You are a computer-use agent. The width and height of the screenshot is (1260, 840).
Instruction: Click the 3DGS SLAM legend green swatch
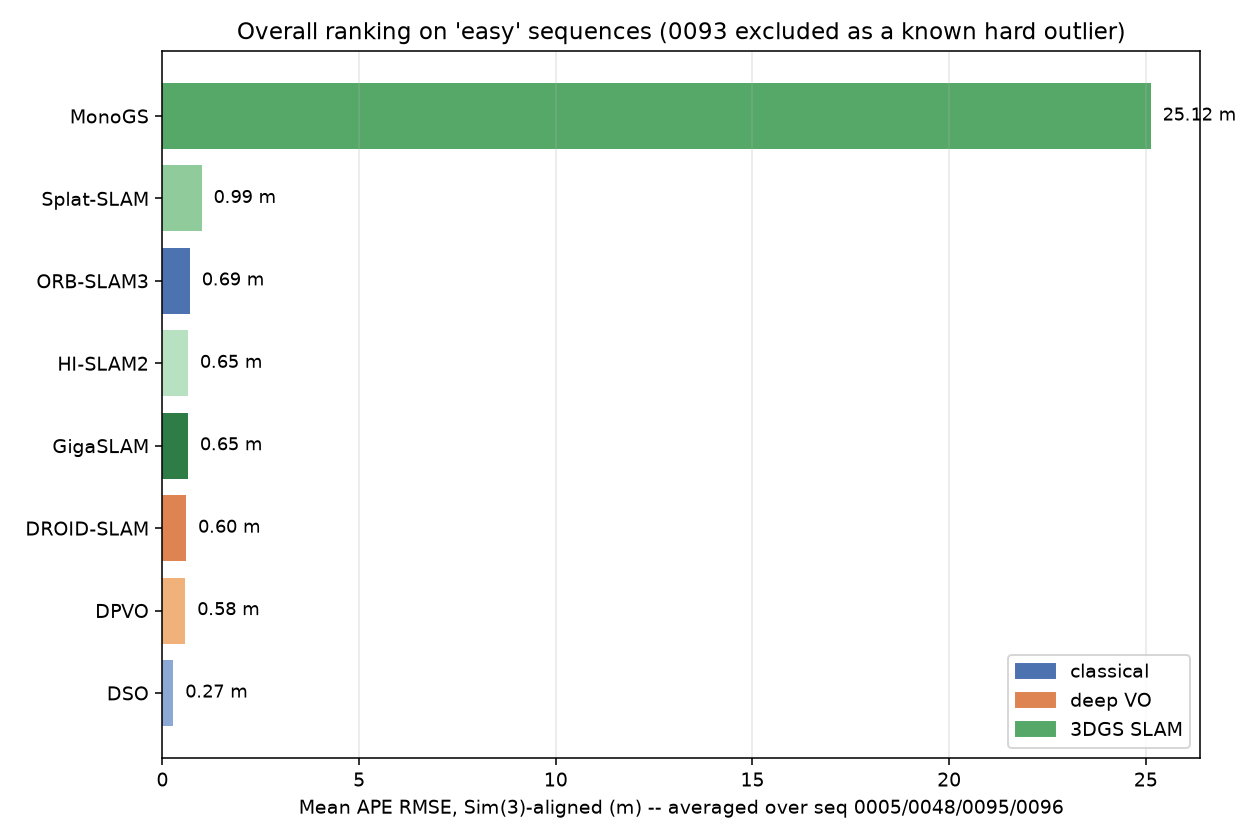(x=1035, y=731)
